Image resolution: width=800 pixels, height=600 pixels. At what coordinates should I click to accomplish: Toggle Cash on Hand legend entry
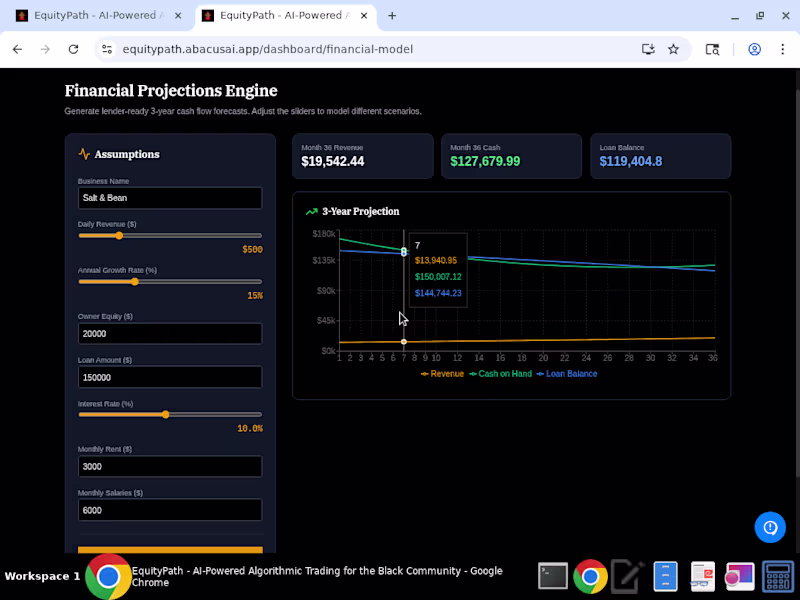coord(501,373)
